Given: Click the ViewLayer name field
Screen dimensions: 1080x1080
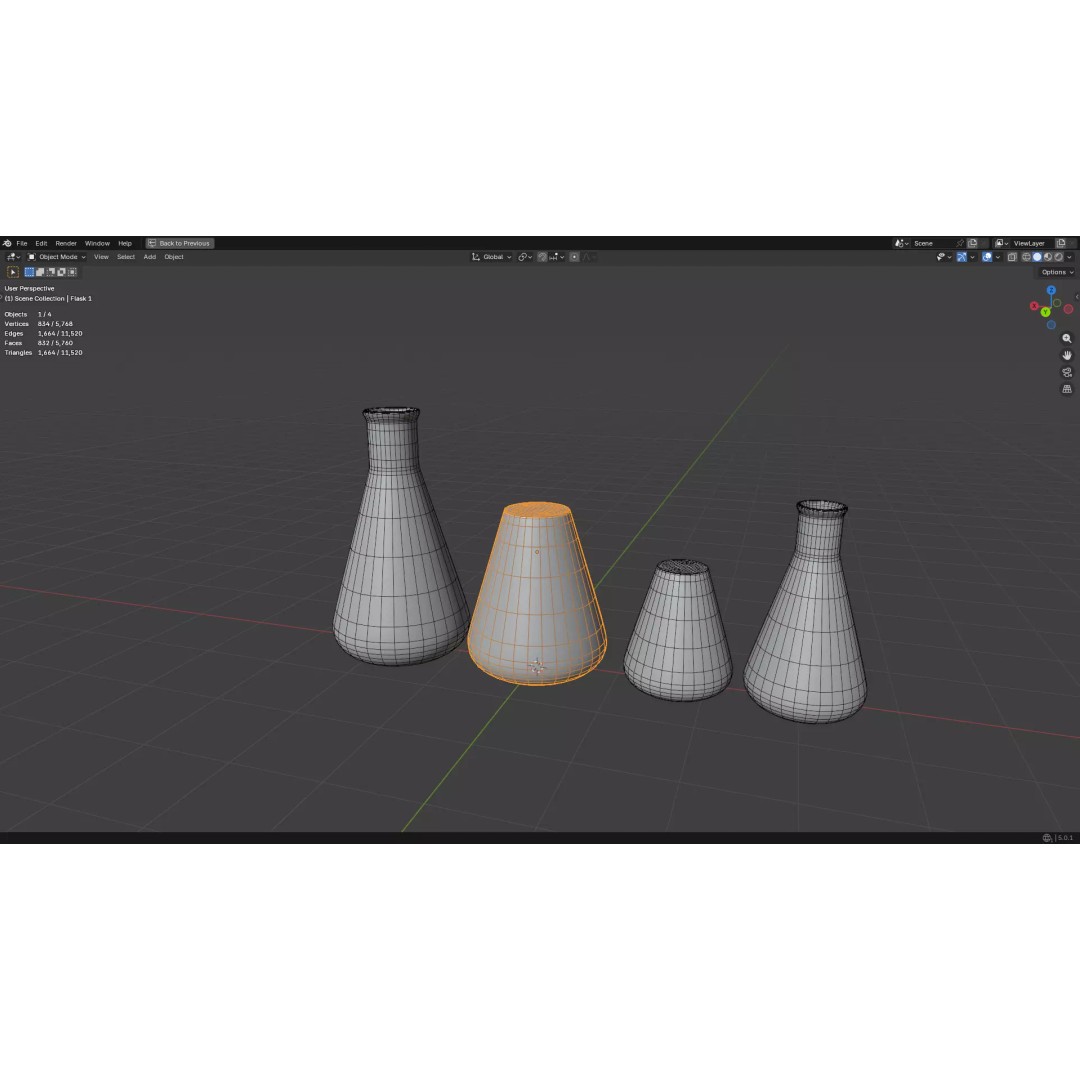Looking at the screenshot, I should click(1030, 243).
